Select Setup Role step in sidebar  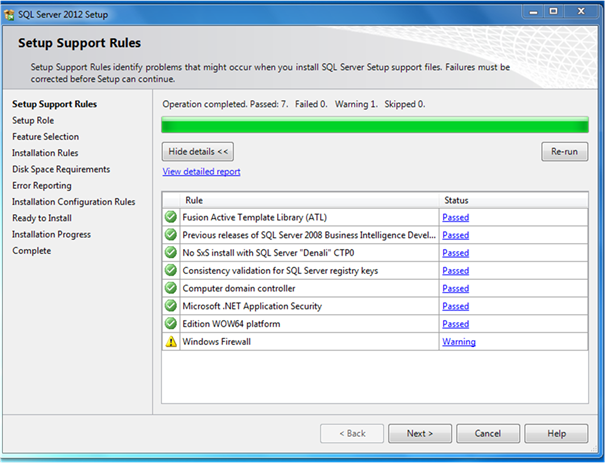pos(33,120)
